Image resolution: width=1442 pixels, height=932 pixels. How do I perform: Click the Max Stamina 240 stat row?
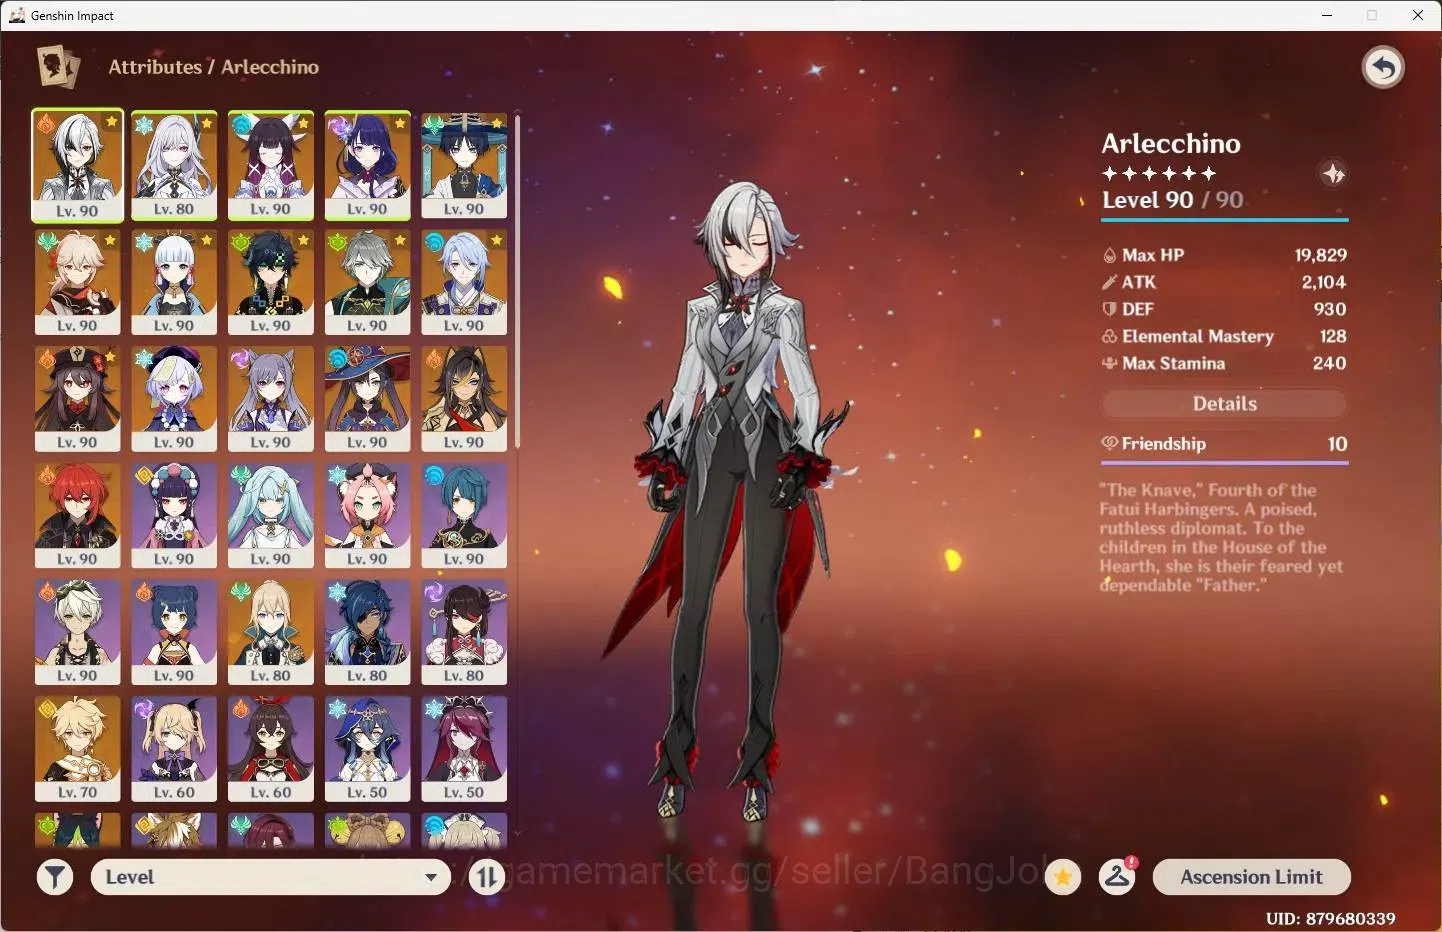1224,363
